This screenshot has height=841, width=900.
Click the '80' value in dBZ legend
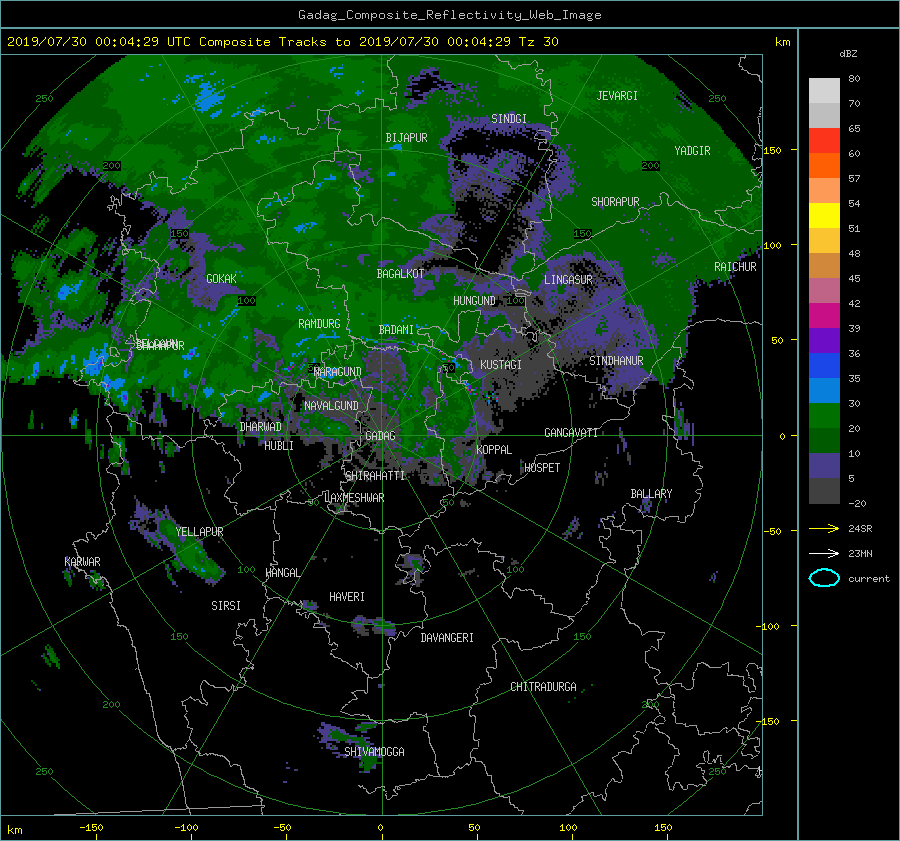pos(854,79)
